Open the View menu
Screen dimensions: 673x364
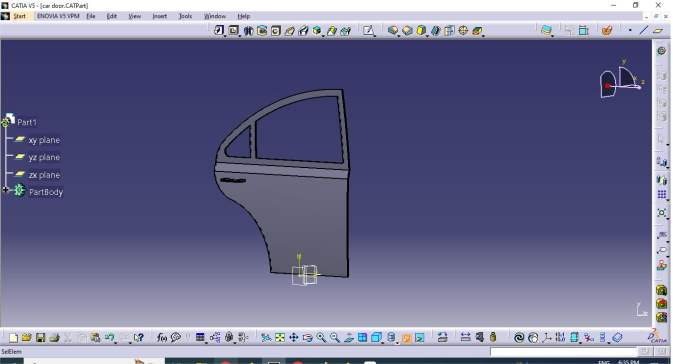click(135, 16)
